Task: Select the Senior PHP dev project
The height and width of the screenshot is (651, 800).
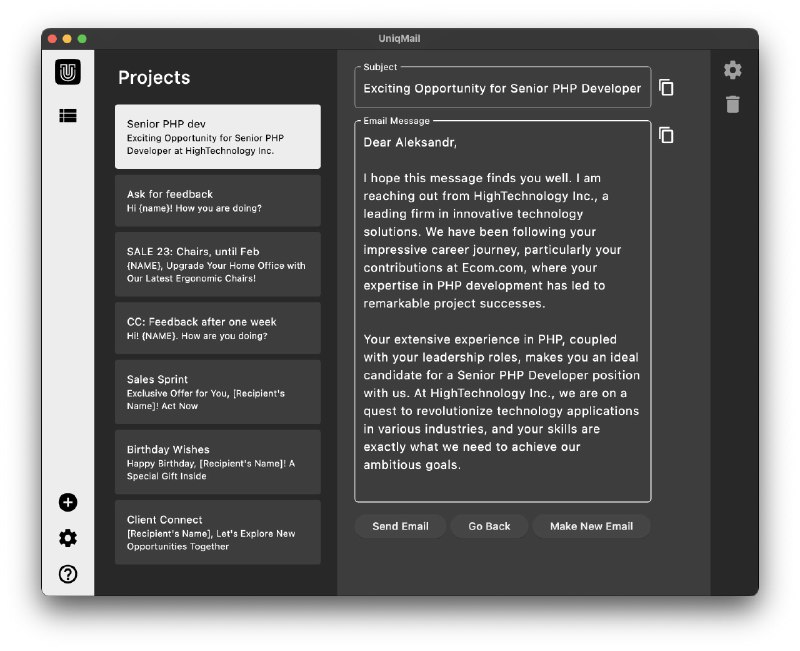Action: (x=218, y=137)
